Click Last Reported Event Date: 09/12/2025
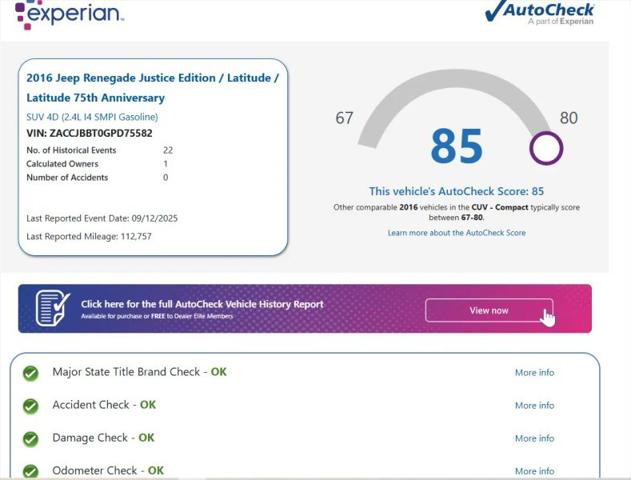The image size is (631, 480). (102, 218)
